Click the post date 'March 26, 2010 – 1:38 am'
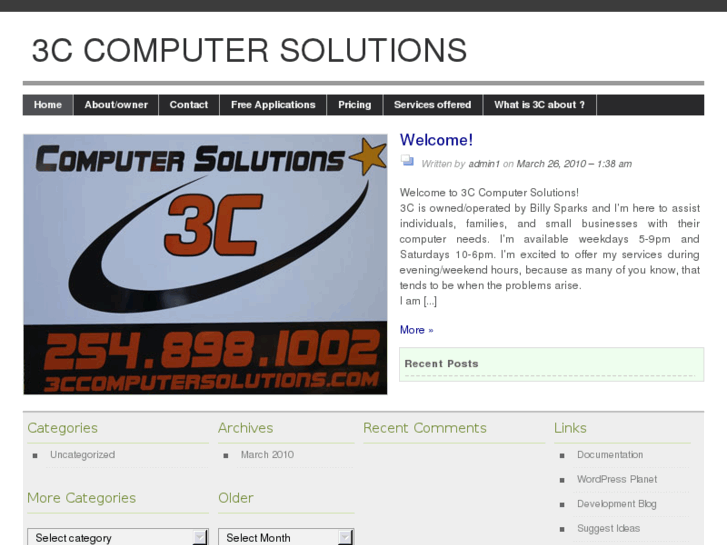Viewport: 727px width, 545px height. point(574,164)
